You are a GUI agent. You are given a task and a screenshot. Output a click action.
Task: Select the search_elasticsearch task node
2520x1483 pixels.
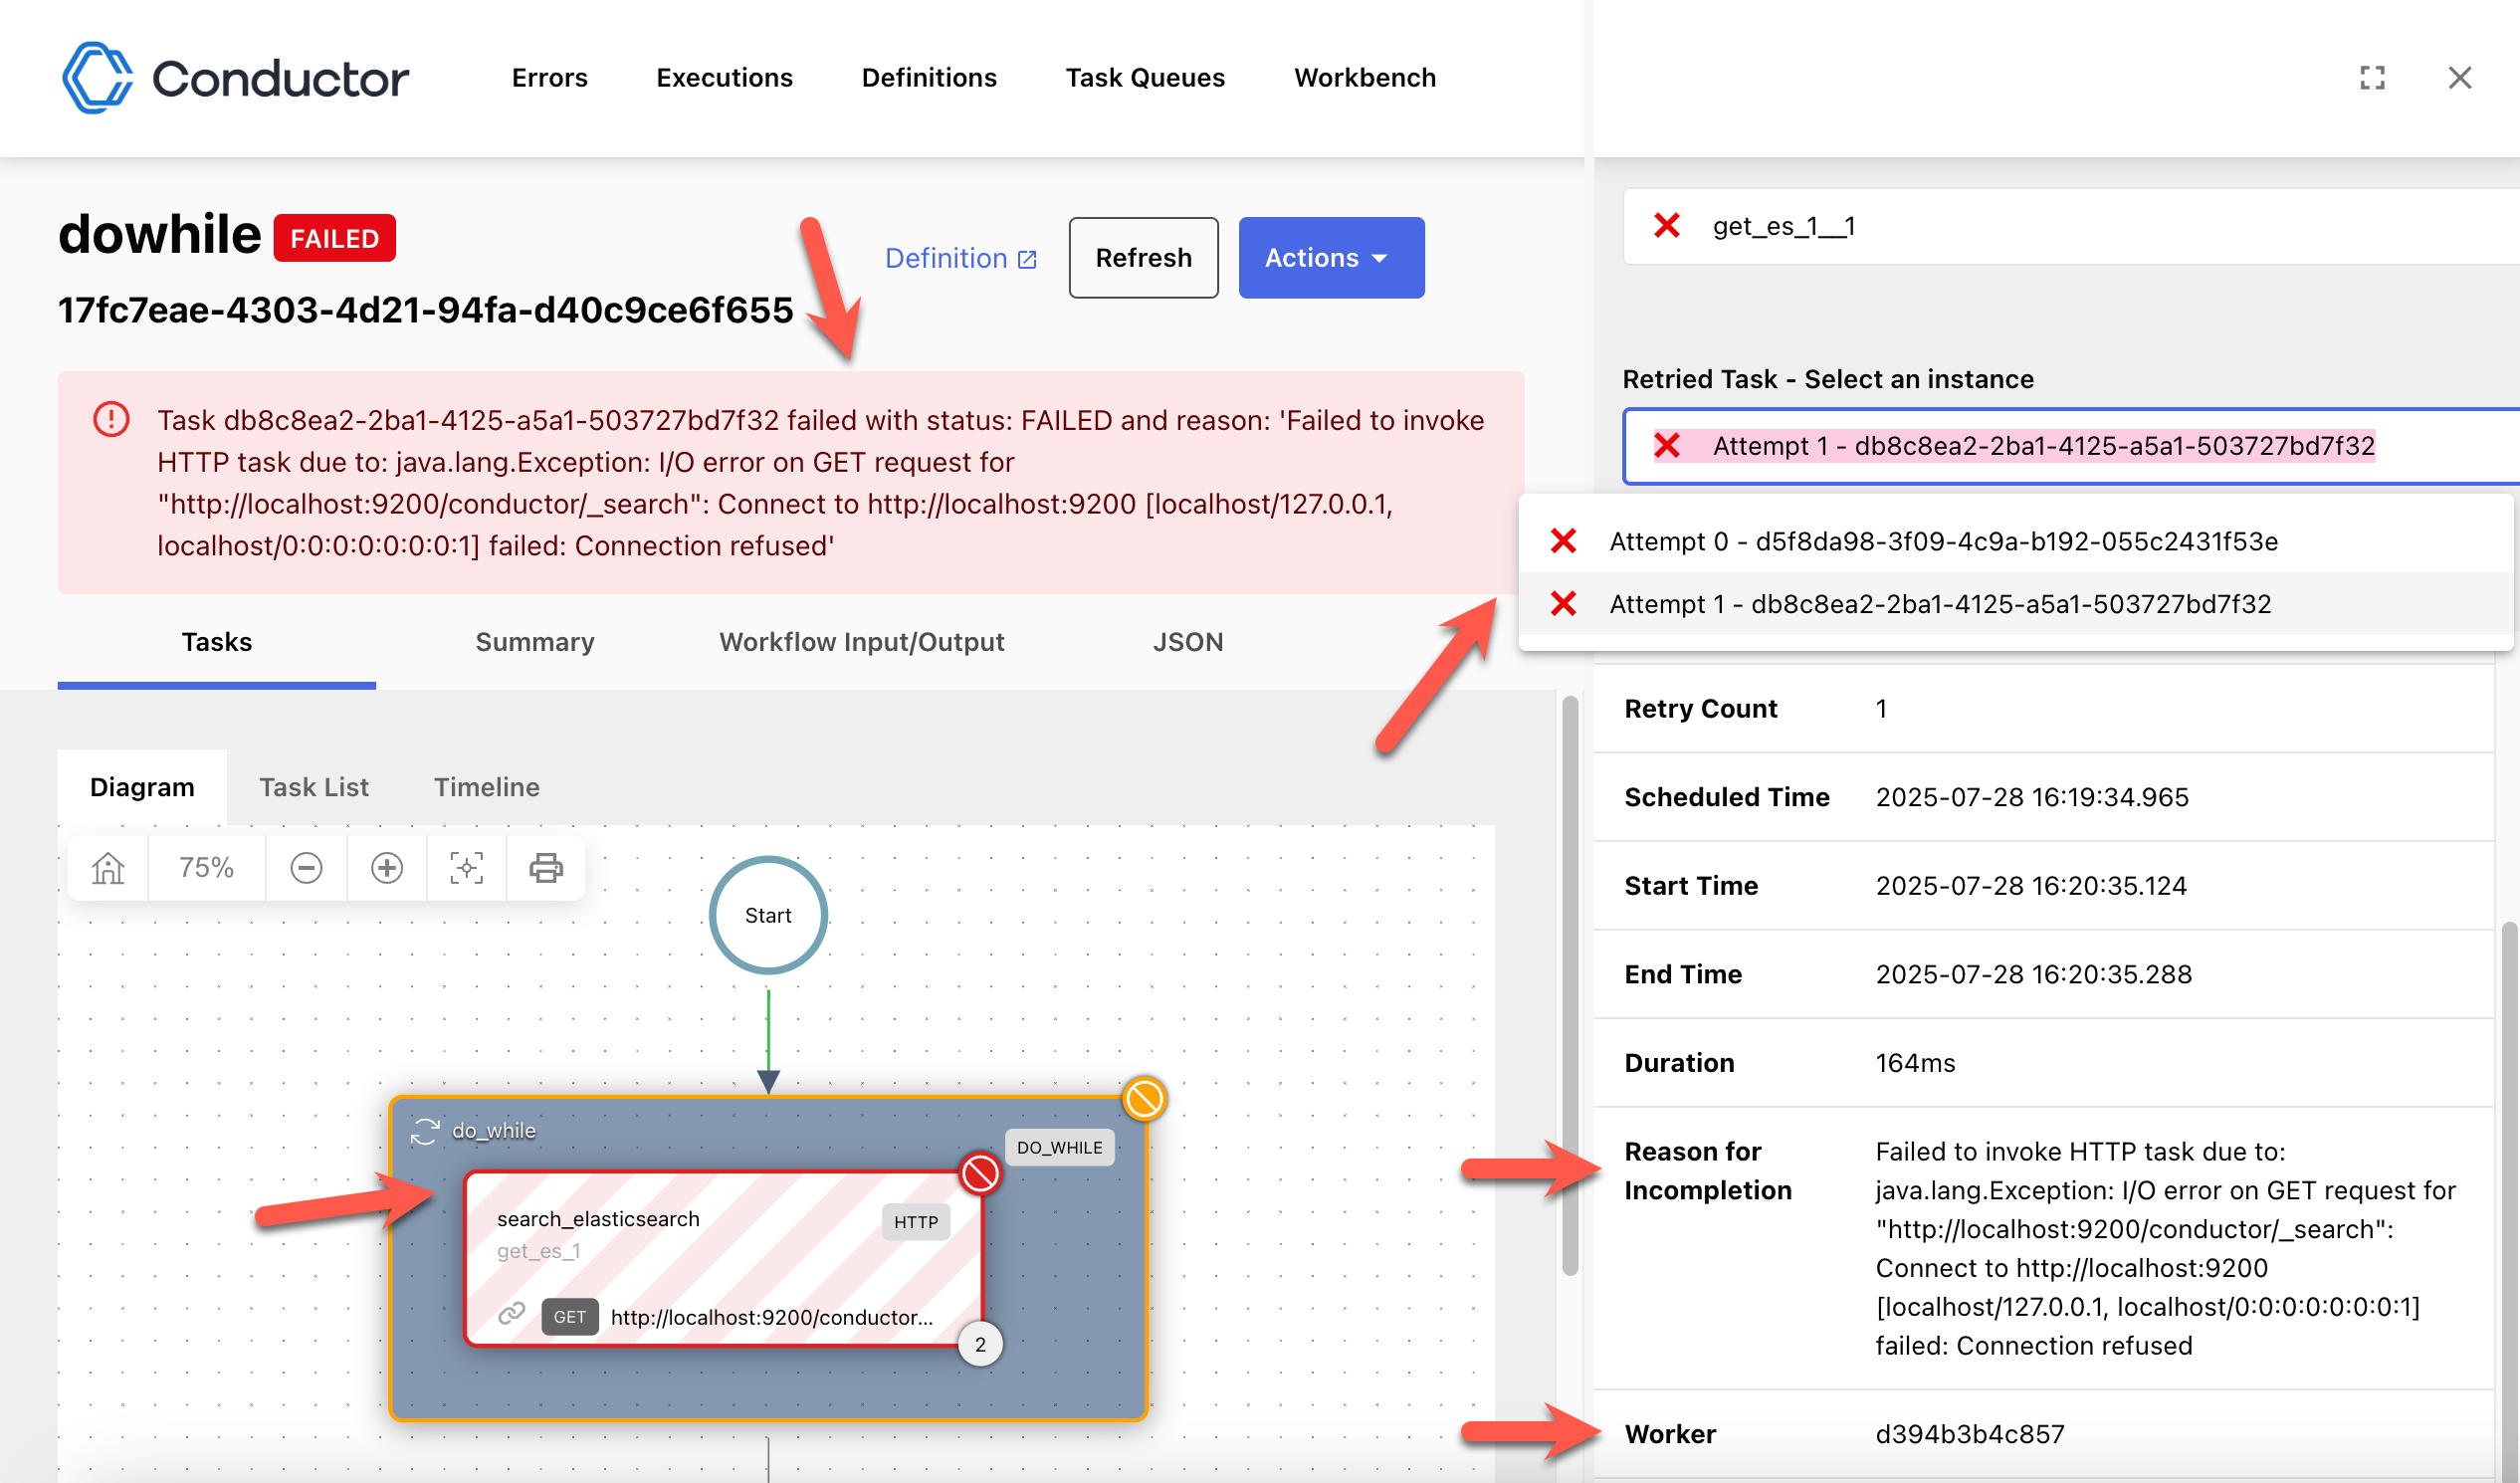pos(724,1258)
